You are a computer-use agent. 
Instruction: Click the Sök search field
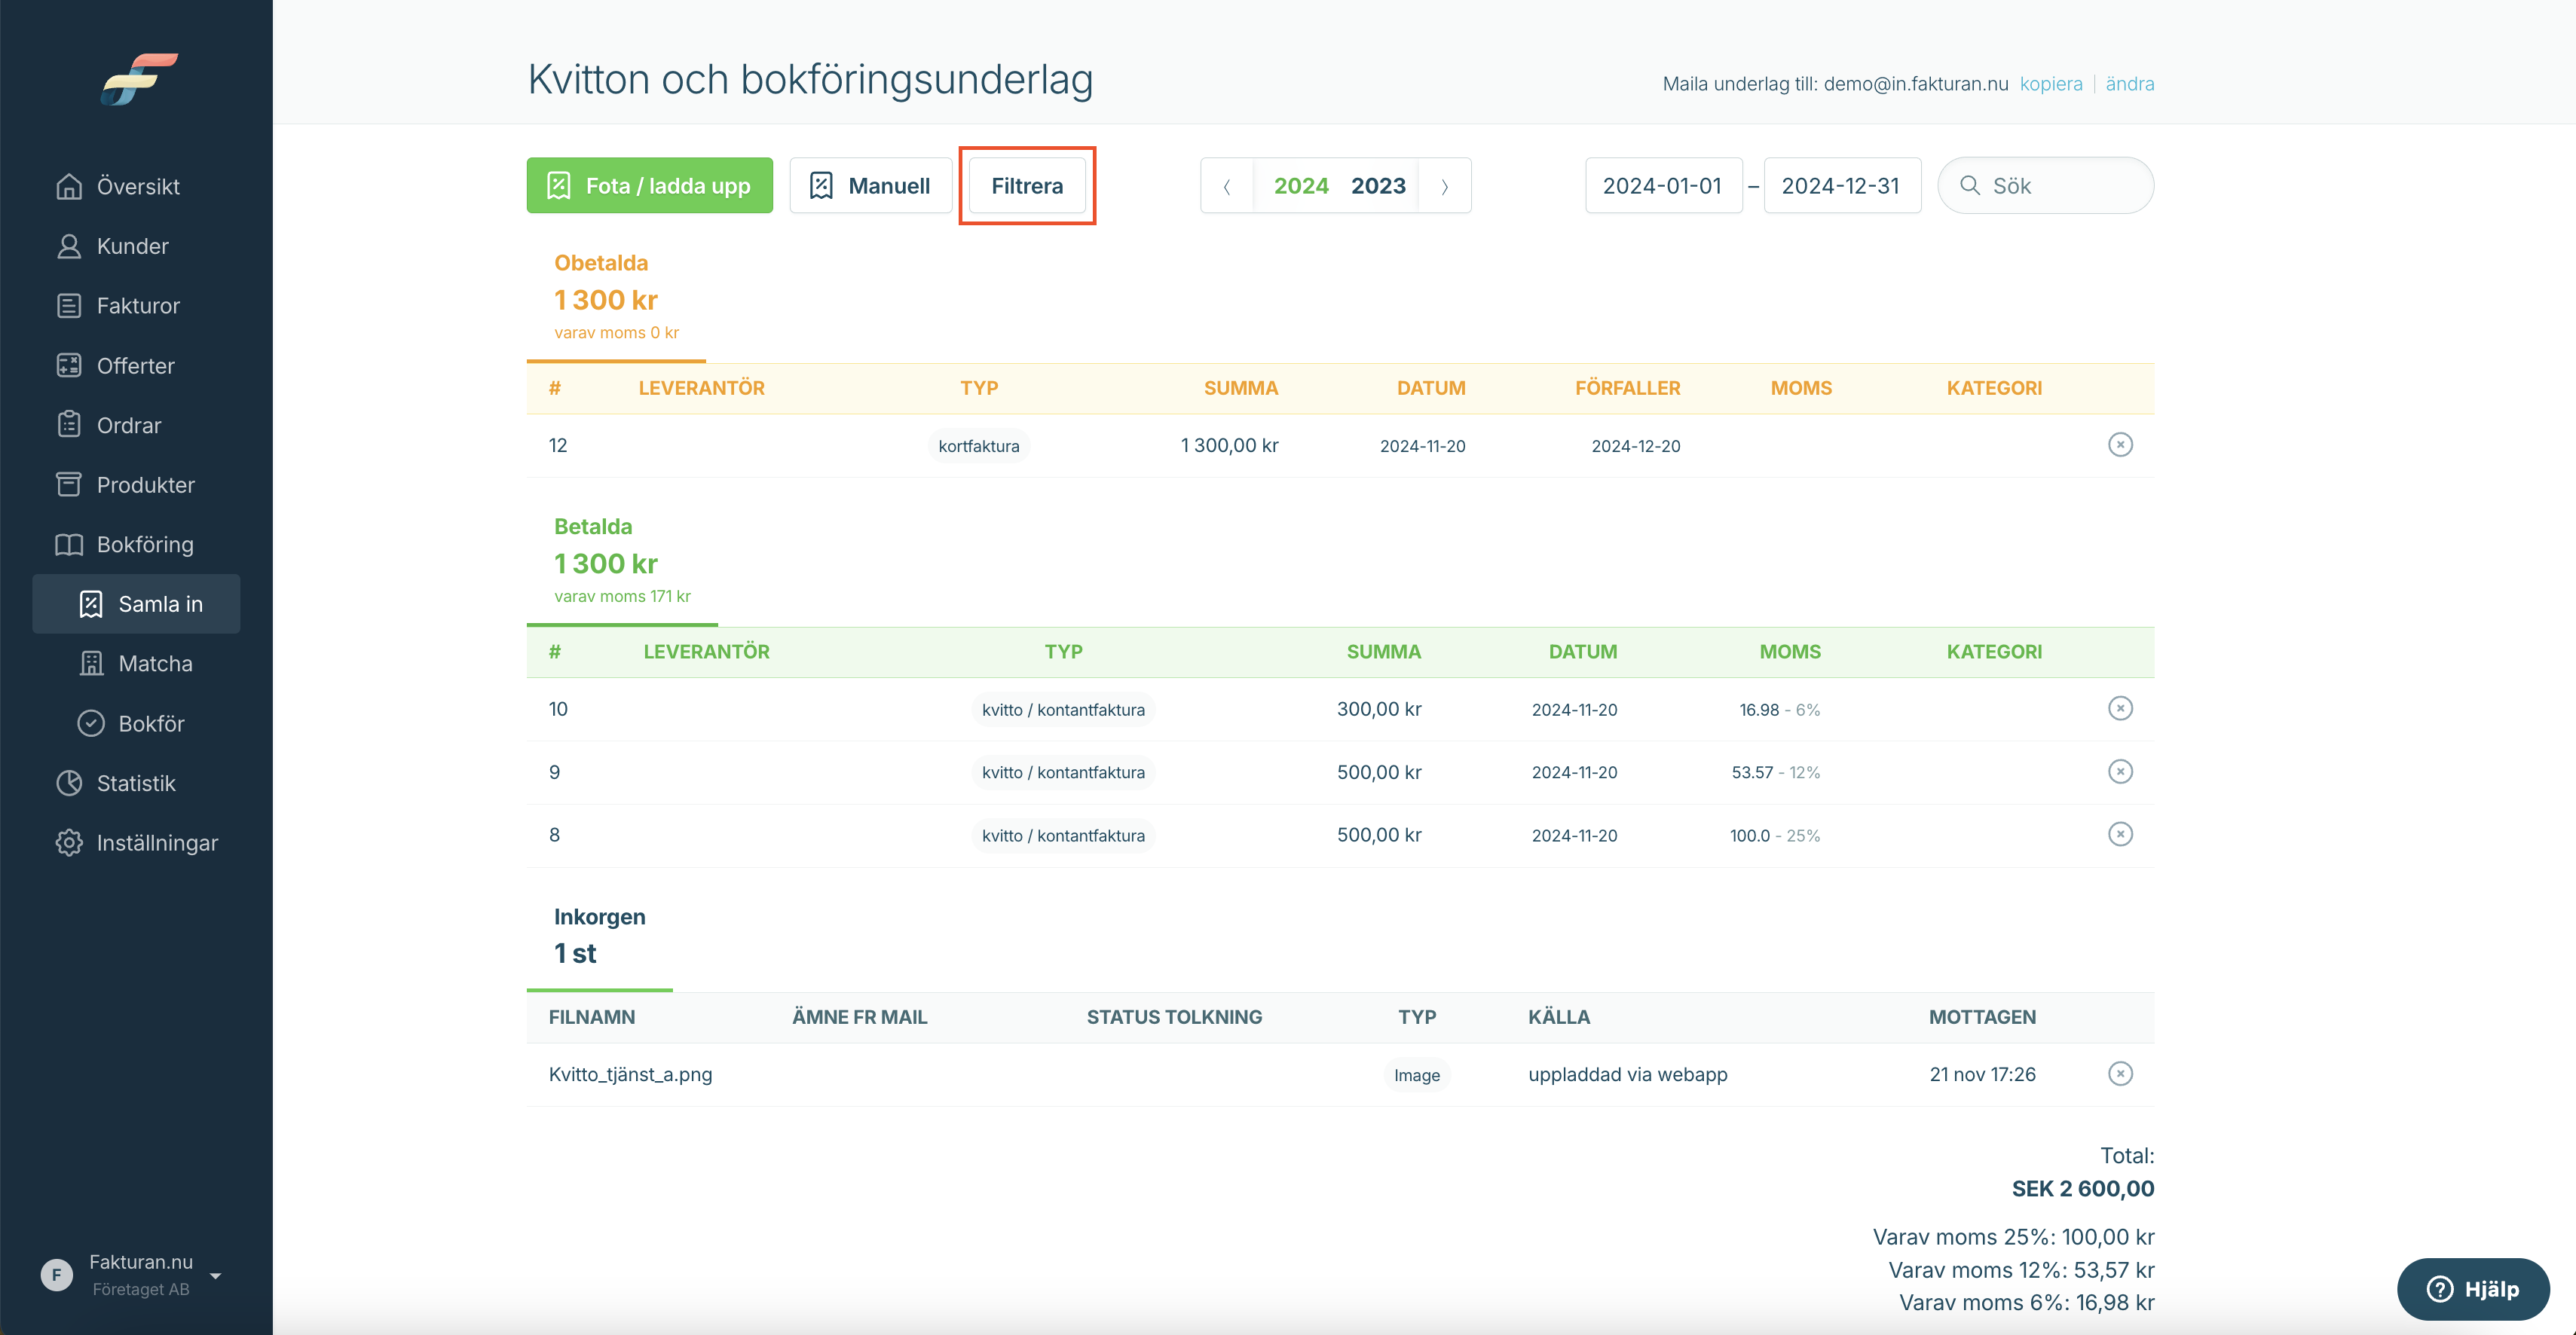click(x=2045, y=186)
